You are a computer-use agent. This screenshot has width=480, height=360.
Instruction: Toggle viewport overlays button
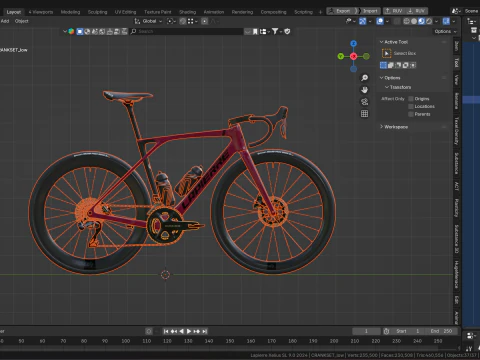(x=380, y=21)
